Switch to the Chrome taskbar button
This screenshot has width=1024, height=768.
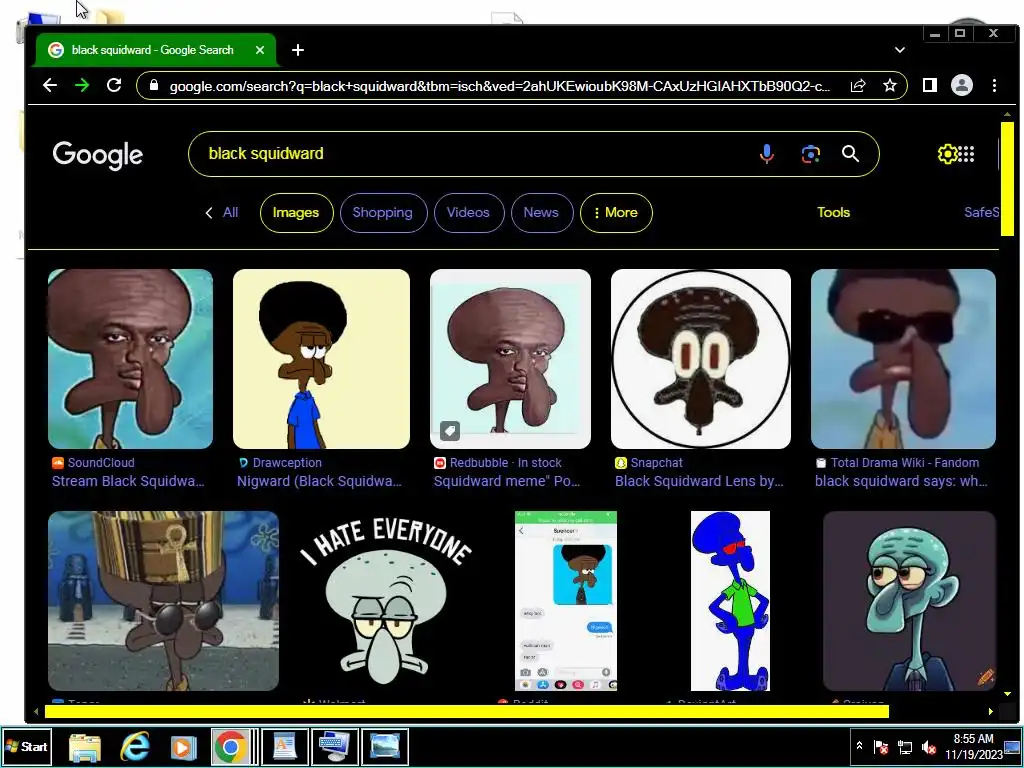231,746
